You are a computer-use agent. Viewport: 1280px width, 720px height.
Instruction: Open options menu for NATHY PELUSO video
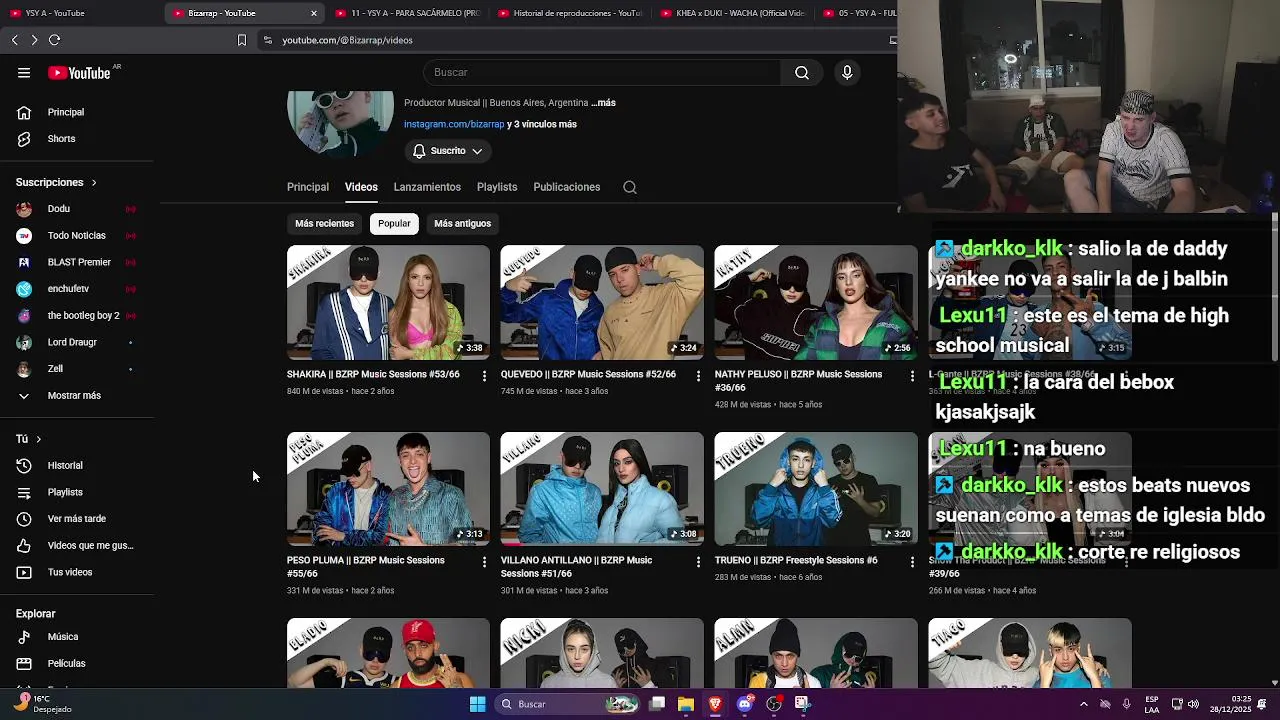[912, 376]
